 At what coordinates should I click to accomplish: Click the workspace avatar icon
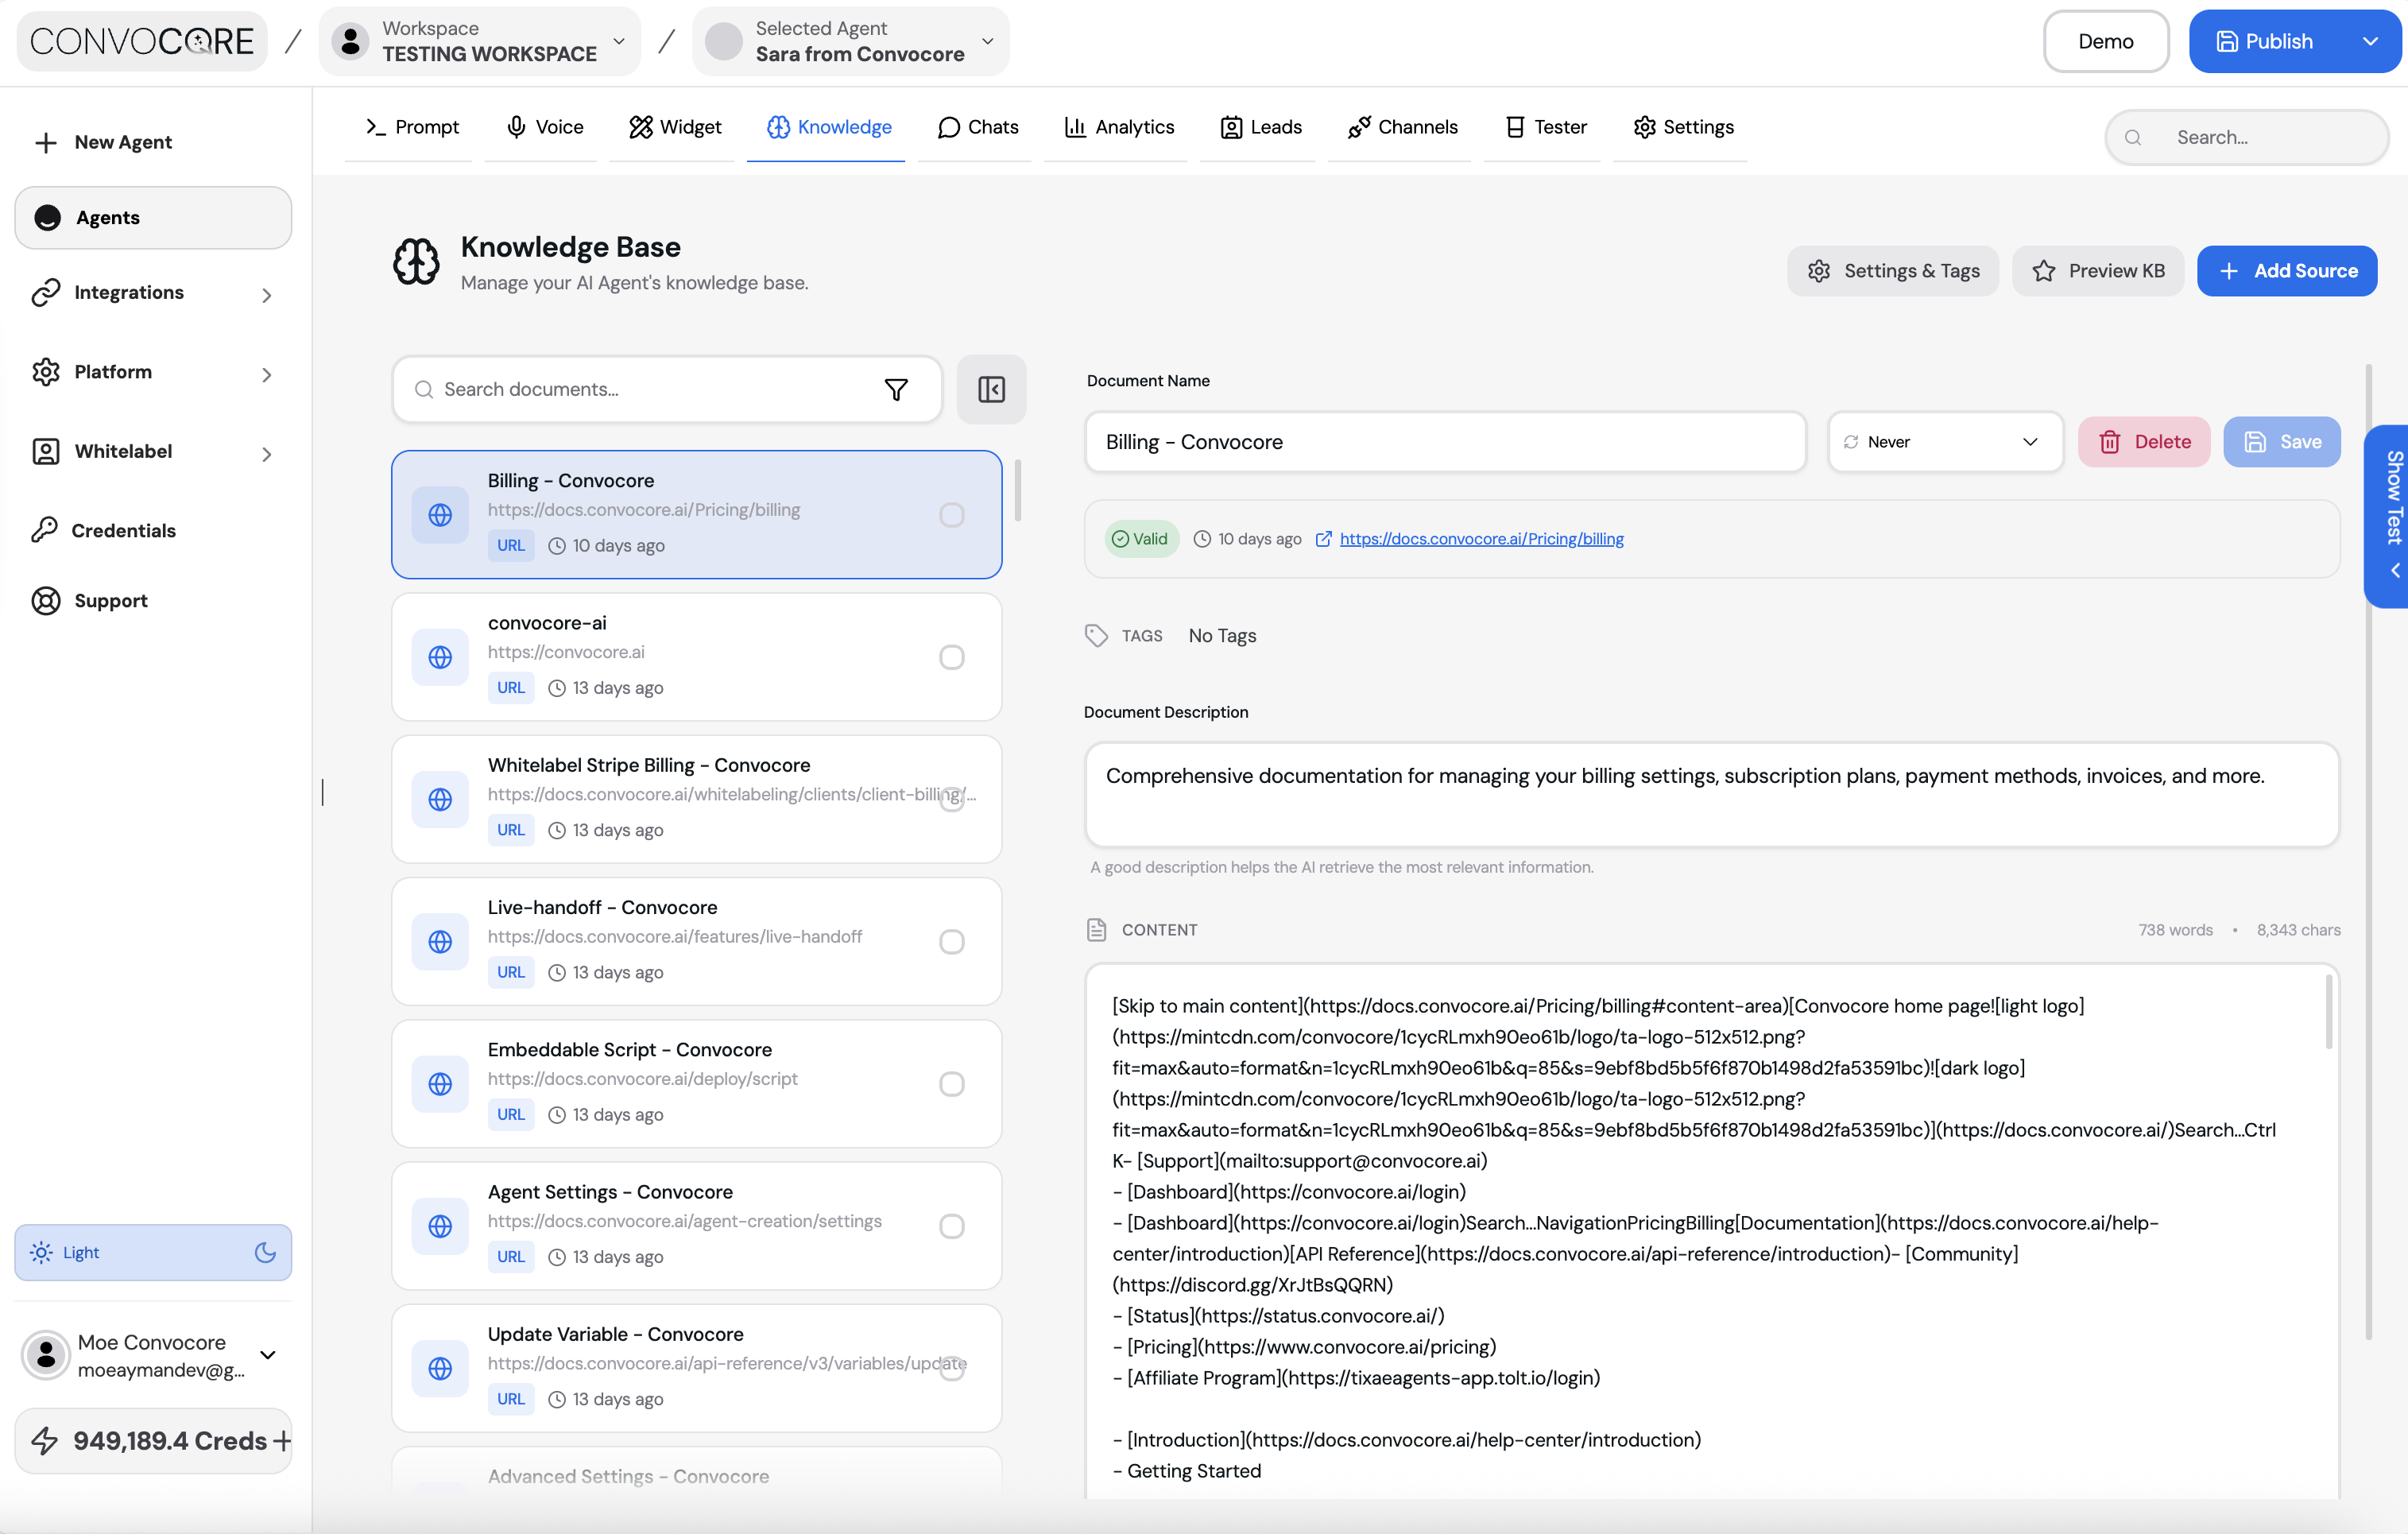click(x=350, y=41)
